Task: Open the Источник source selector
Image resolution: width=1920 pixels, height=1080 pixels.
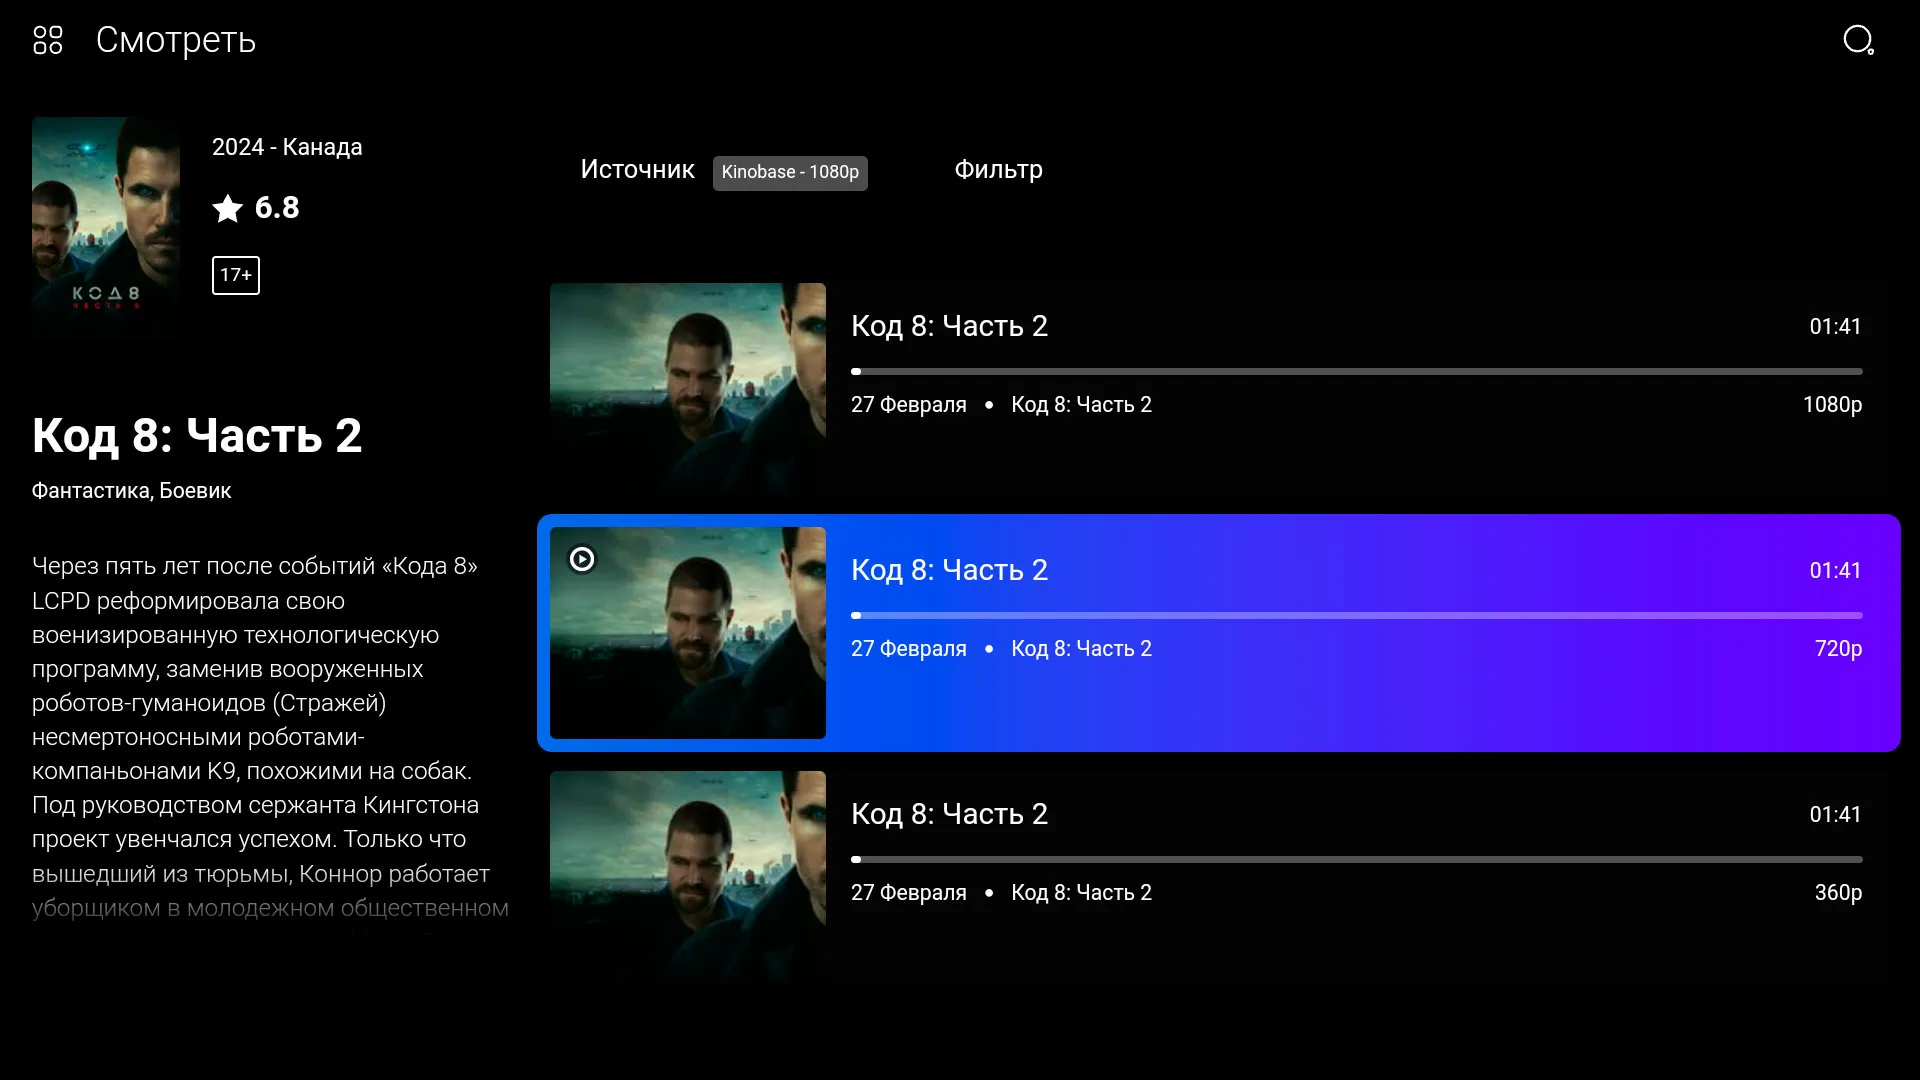Action: tap(637, 169)
